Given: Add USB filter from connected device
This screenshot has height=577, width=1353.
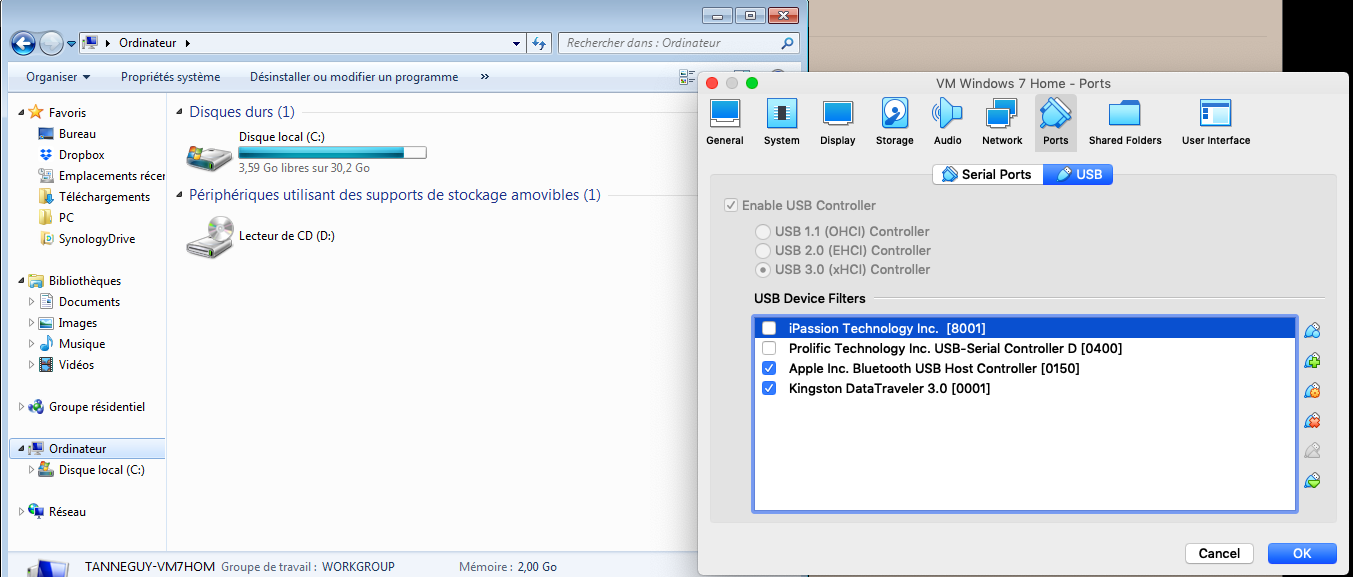Looking at the screenshot, I should [x=1313, y=361].
